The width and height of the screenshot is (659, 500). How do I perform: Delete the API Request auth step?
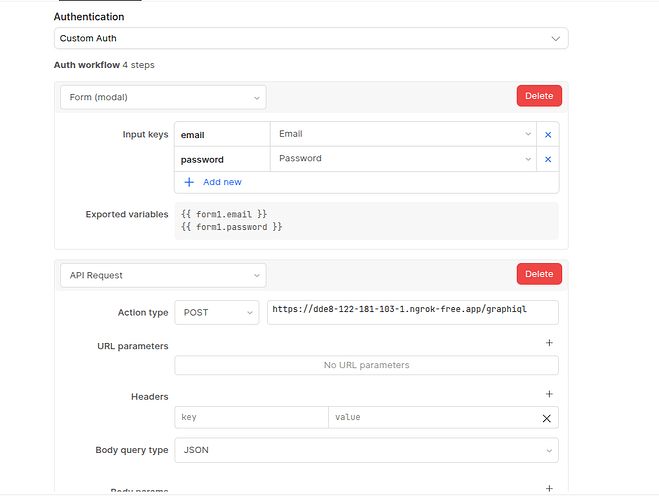point(539,274)
